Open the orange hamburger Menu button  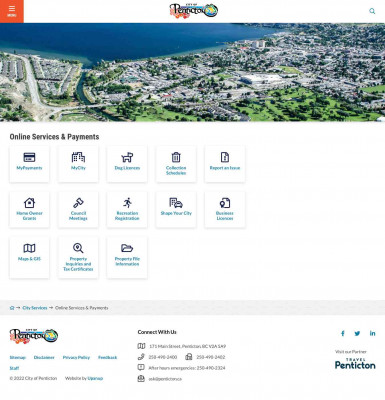[x=12, y=11]
